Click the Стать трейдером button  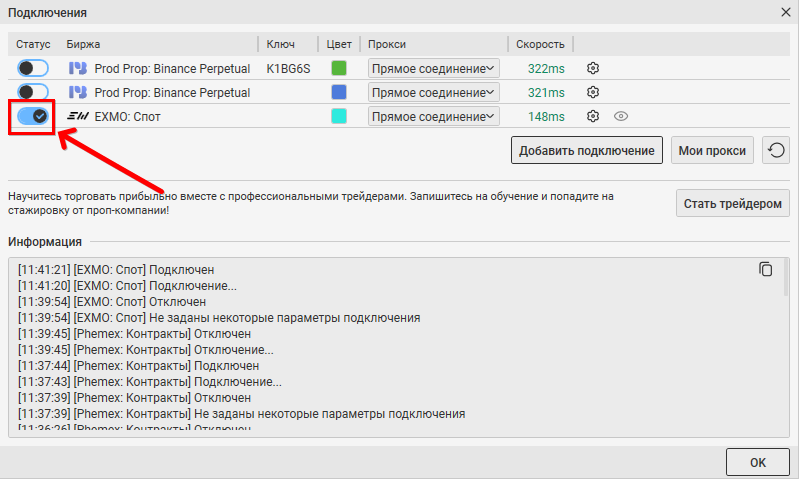point(732,203)
